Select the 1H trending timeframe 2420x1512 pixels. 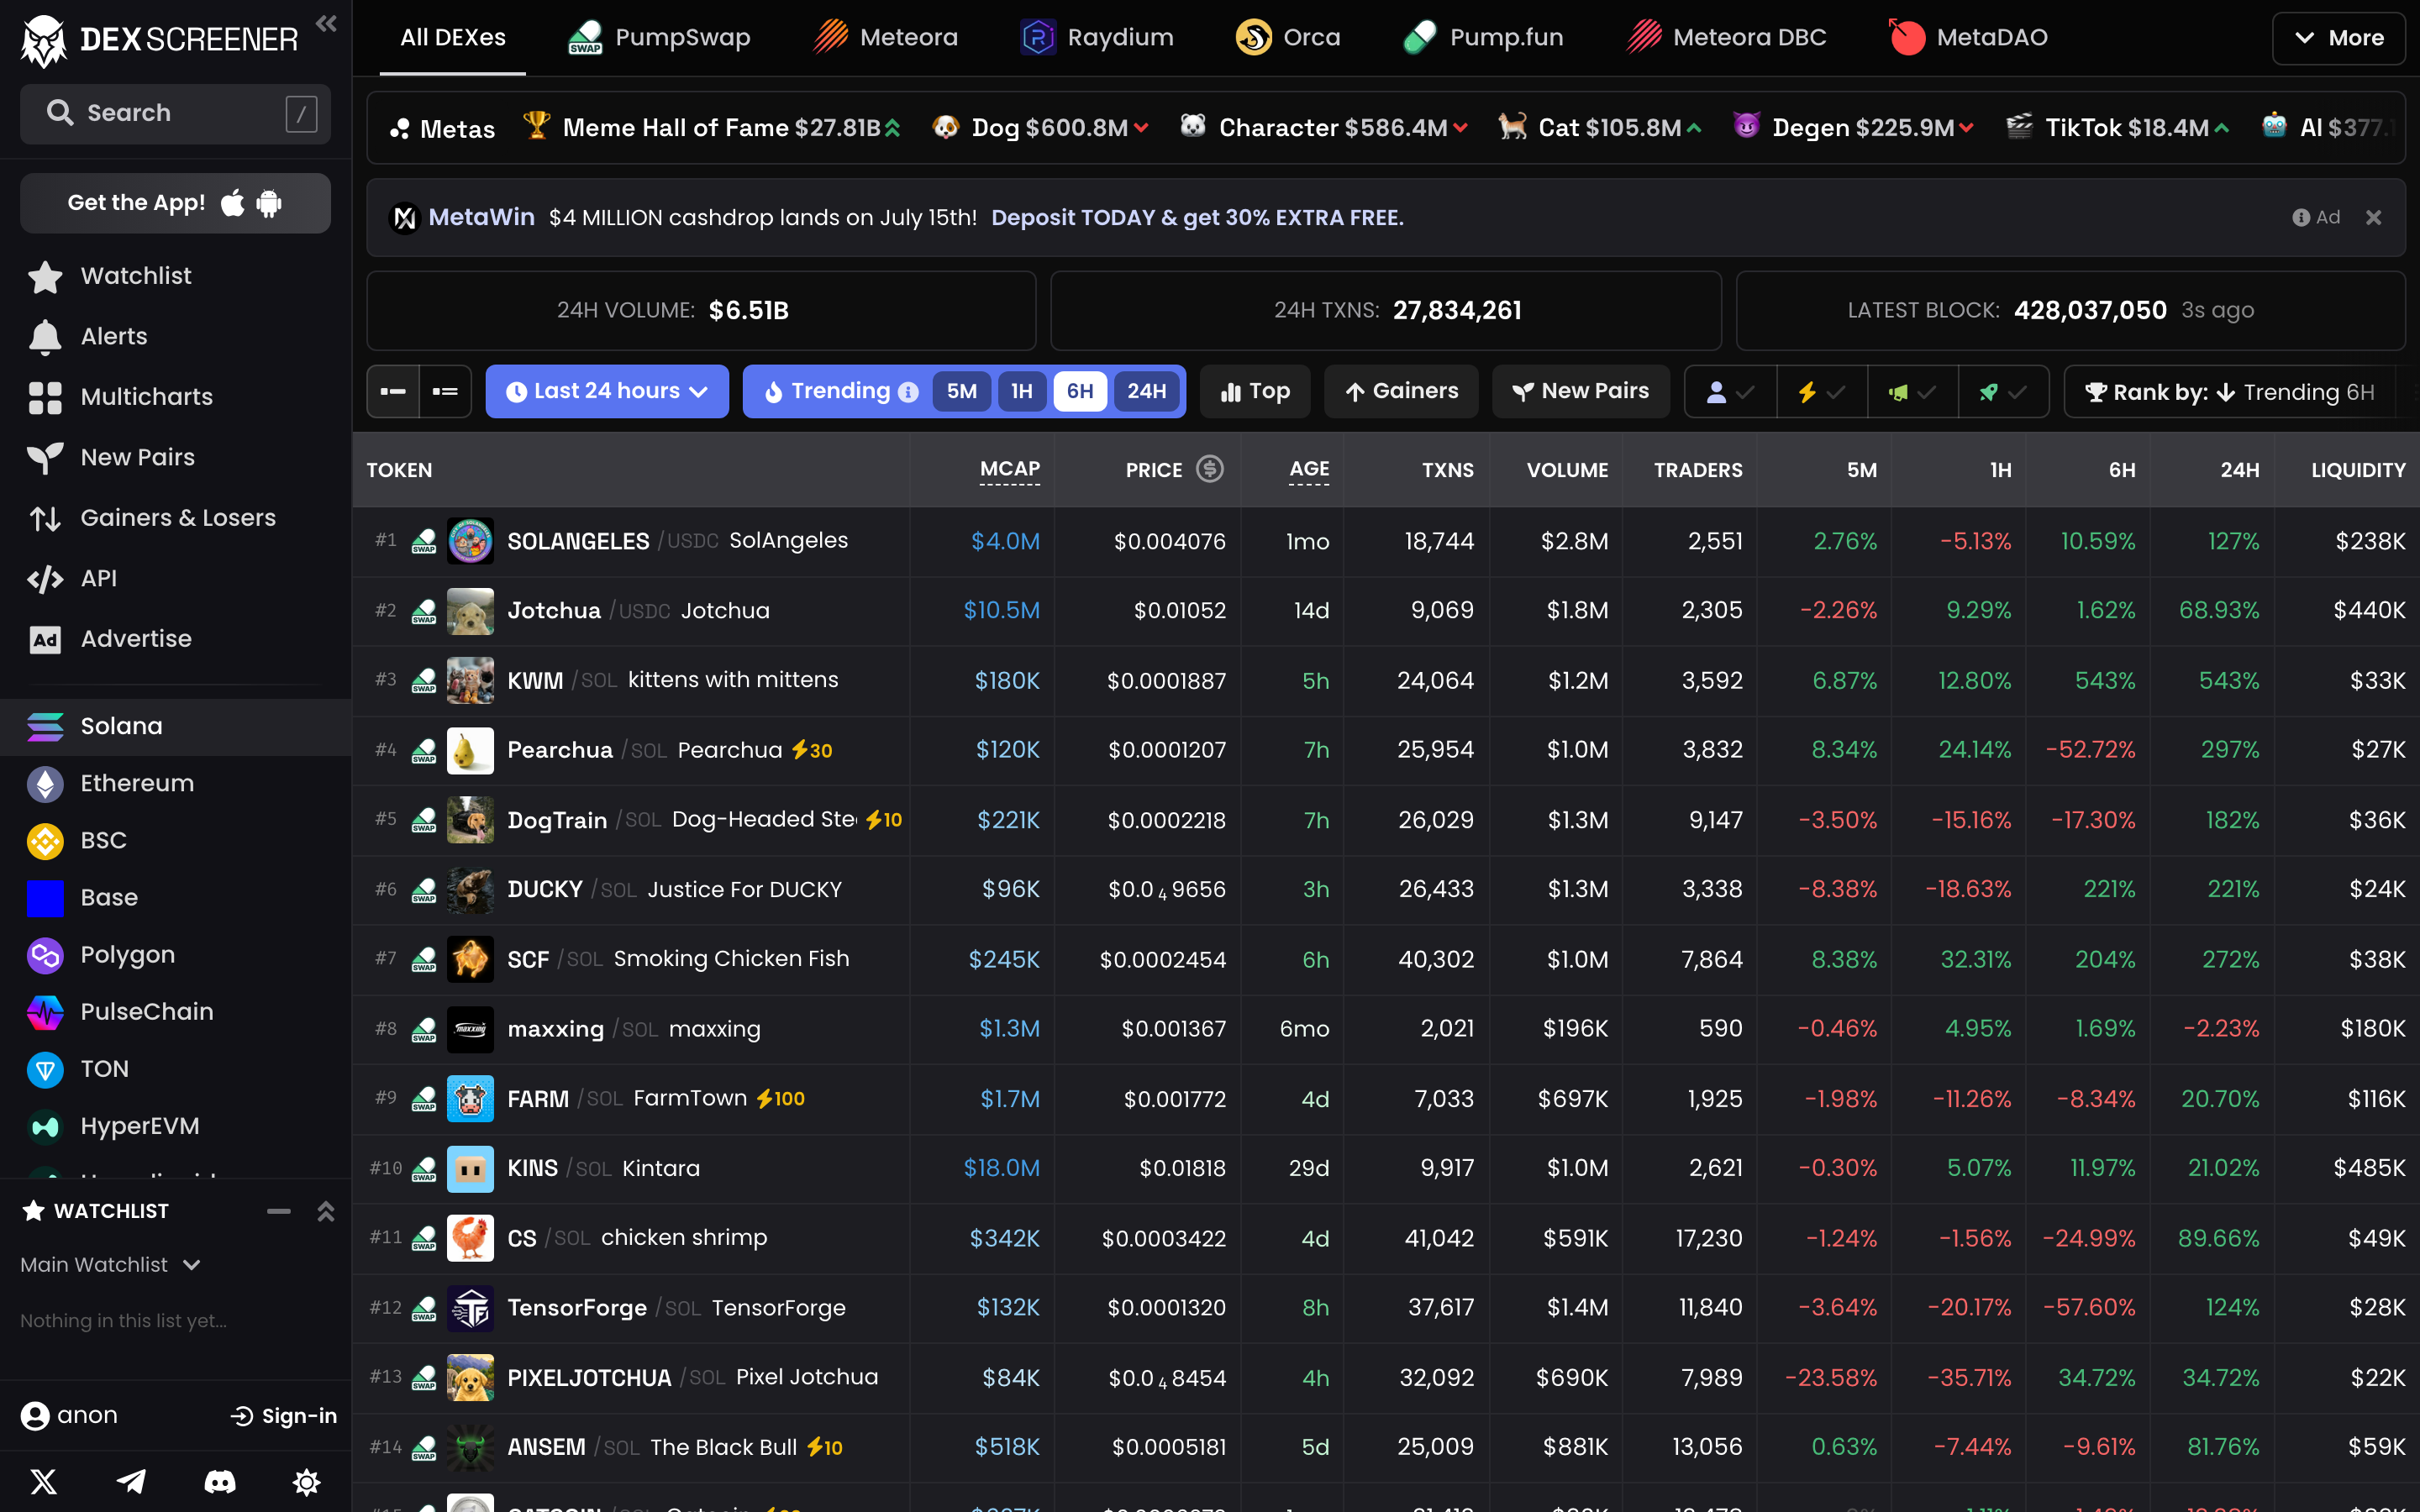(1021, 392)
